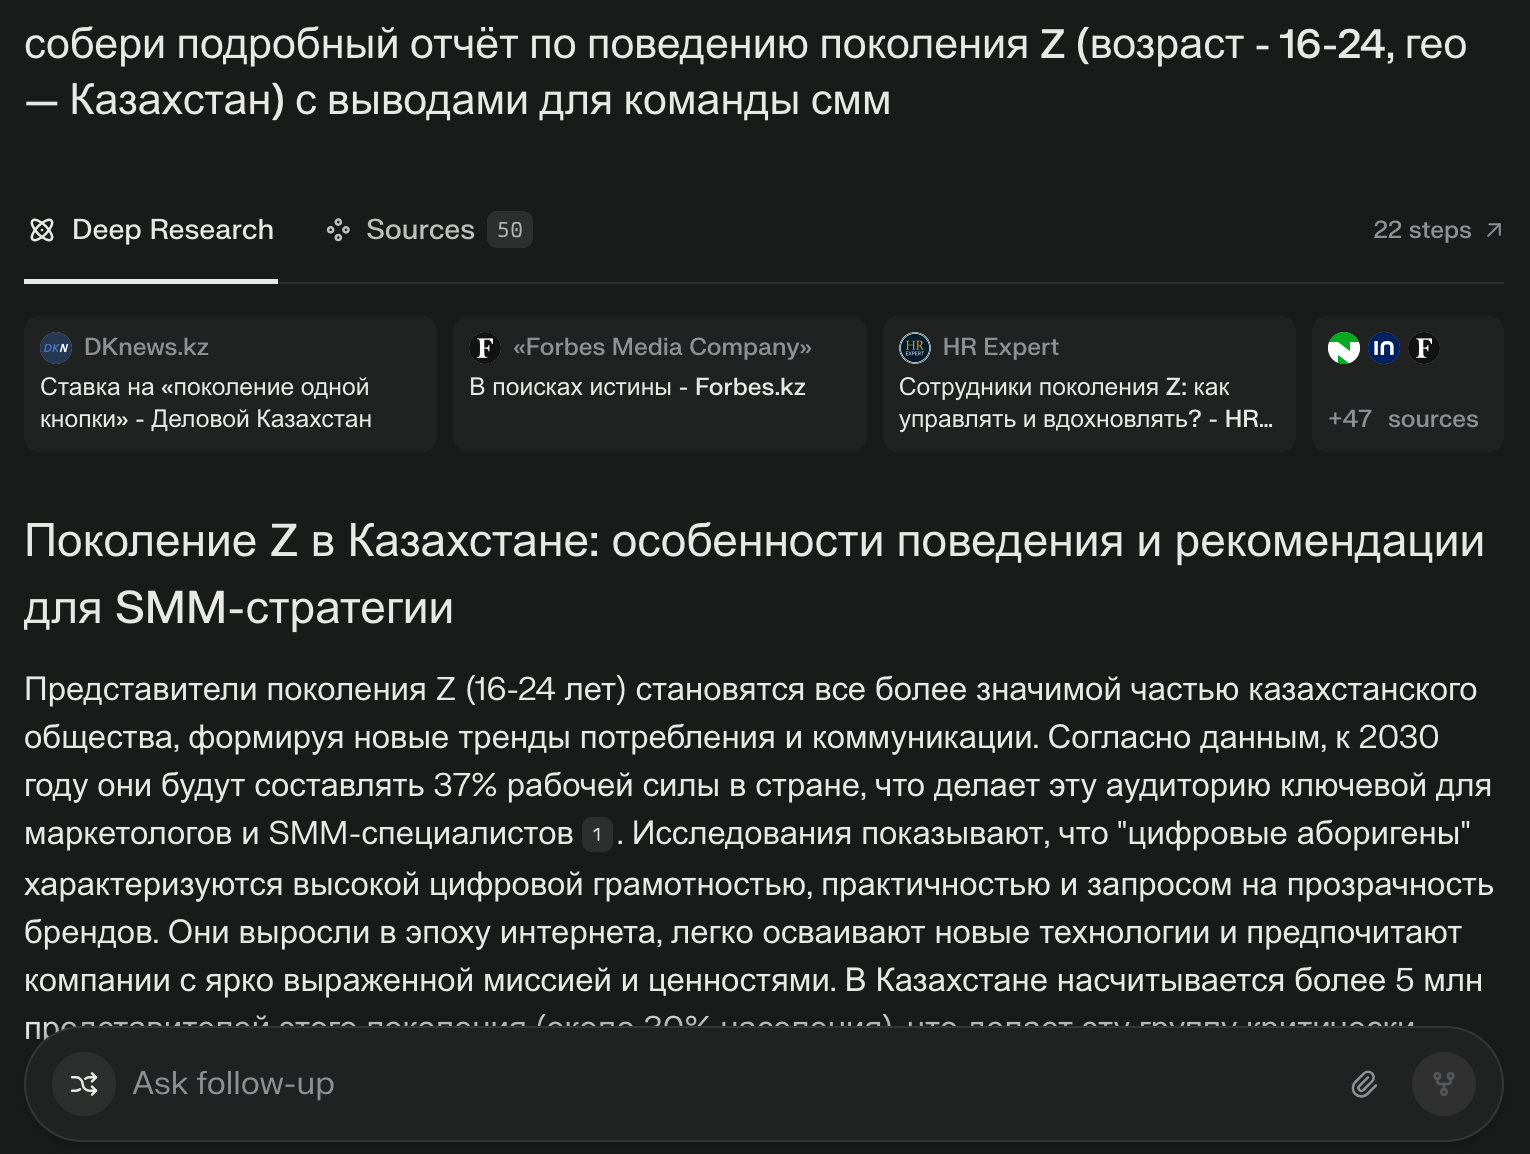Expand the +47 sources card
This screenshot has height=1154, width=1530.
click(x=1404, y=418)
